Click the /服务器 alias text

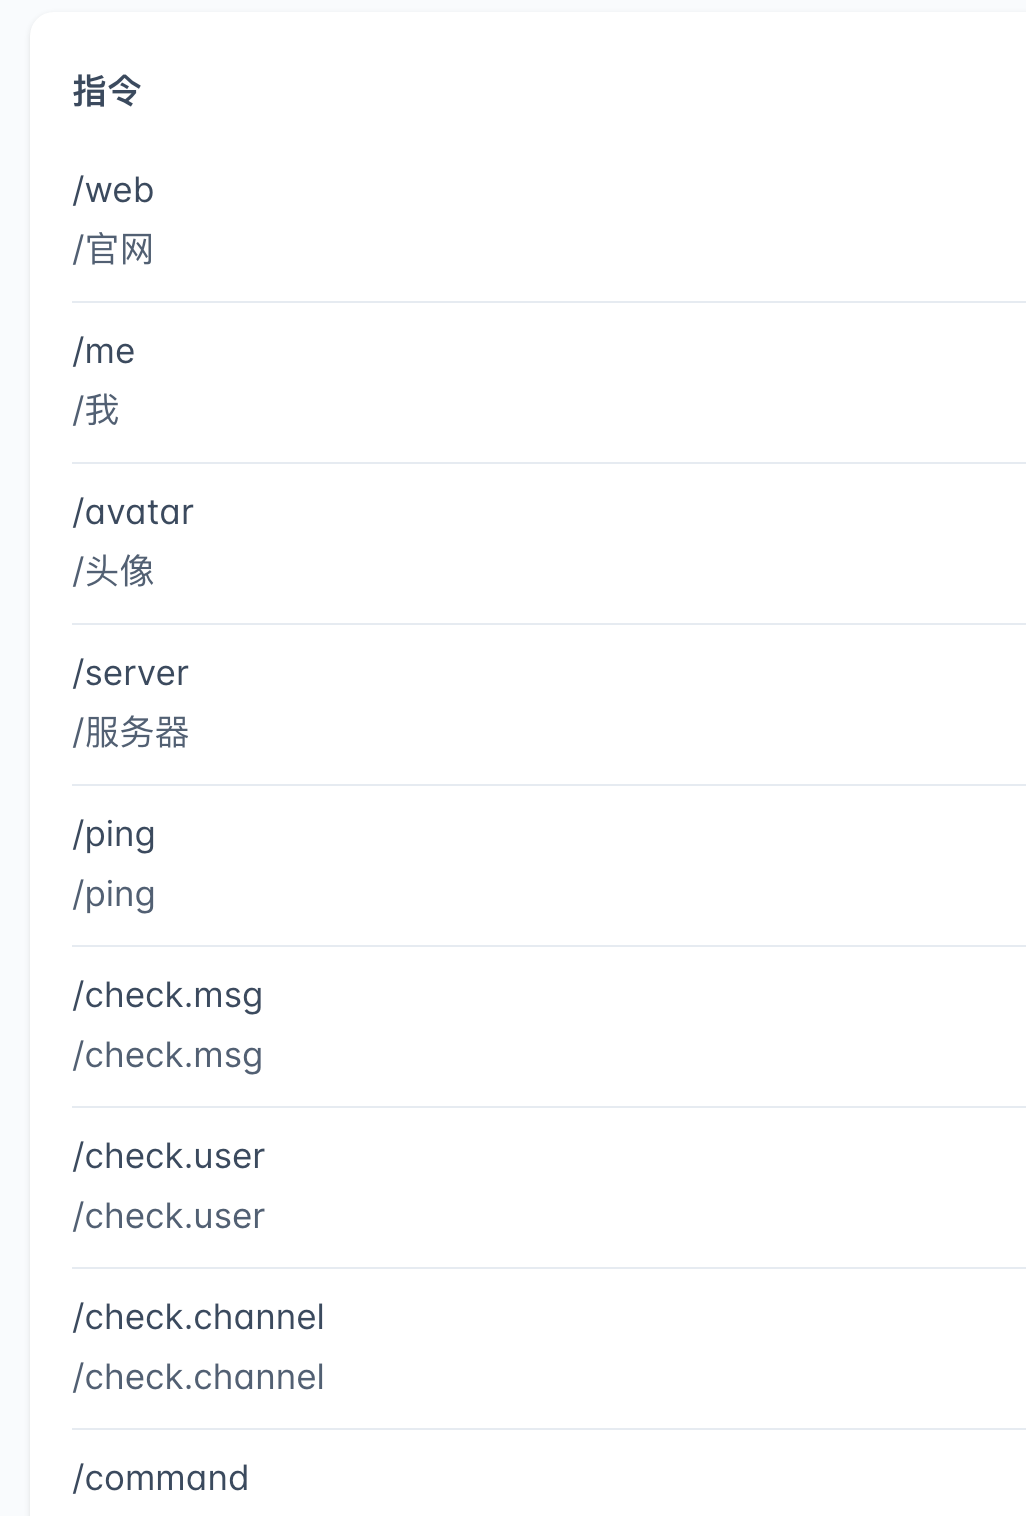(131, 733)
